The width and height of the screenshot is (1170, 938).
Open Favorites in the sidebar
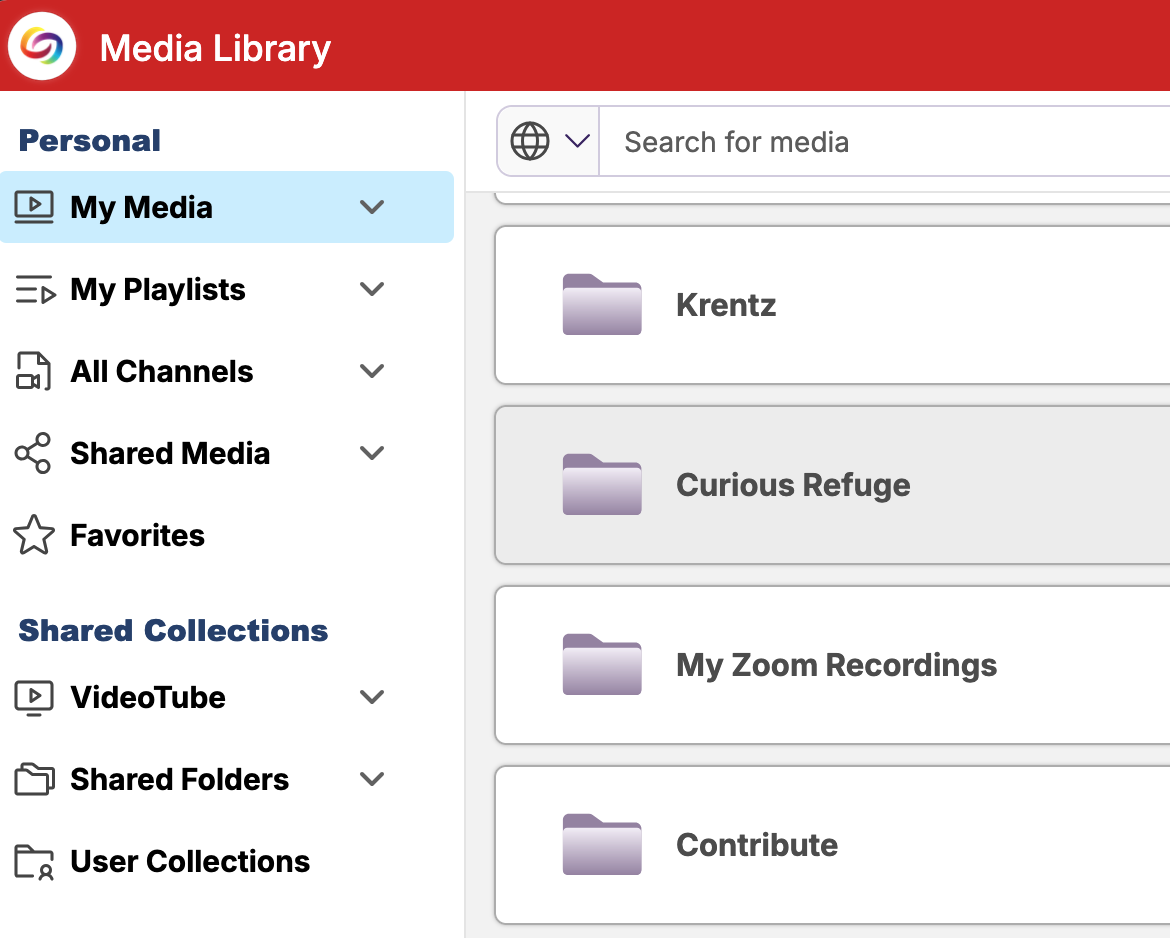(x=137, y=535)
